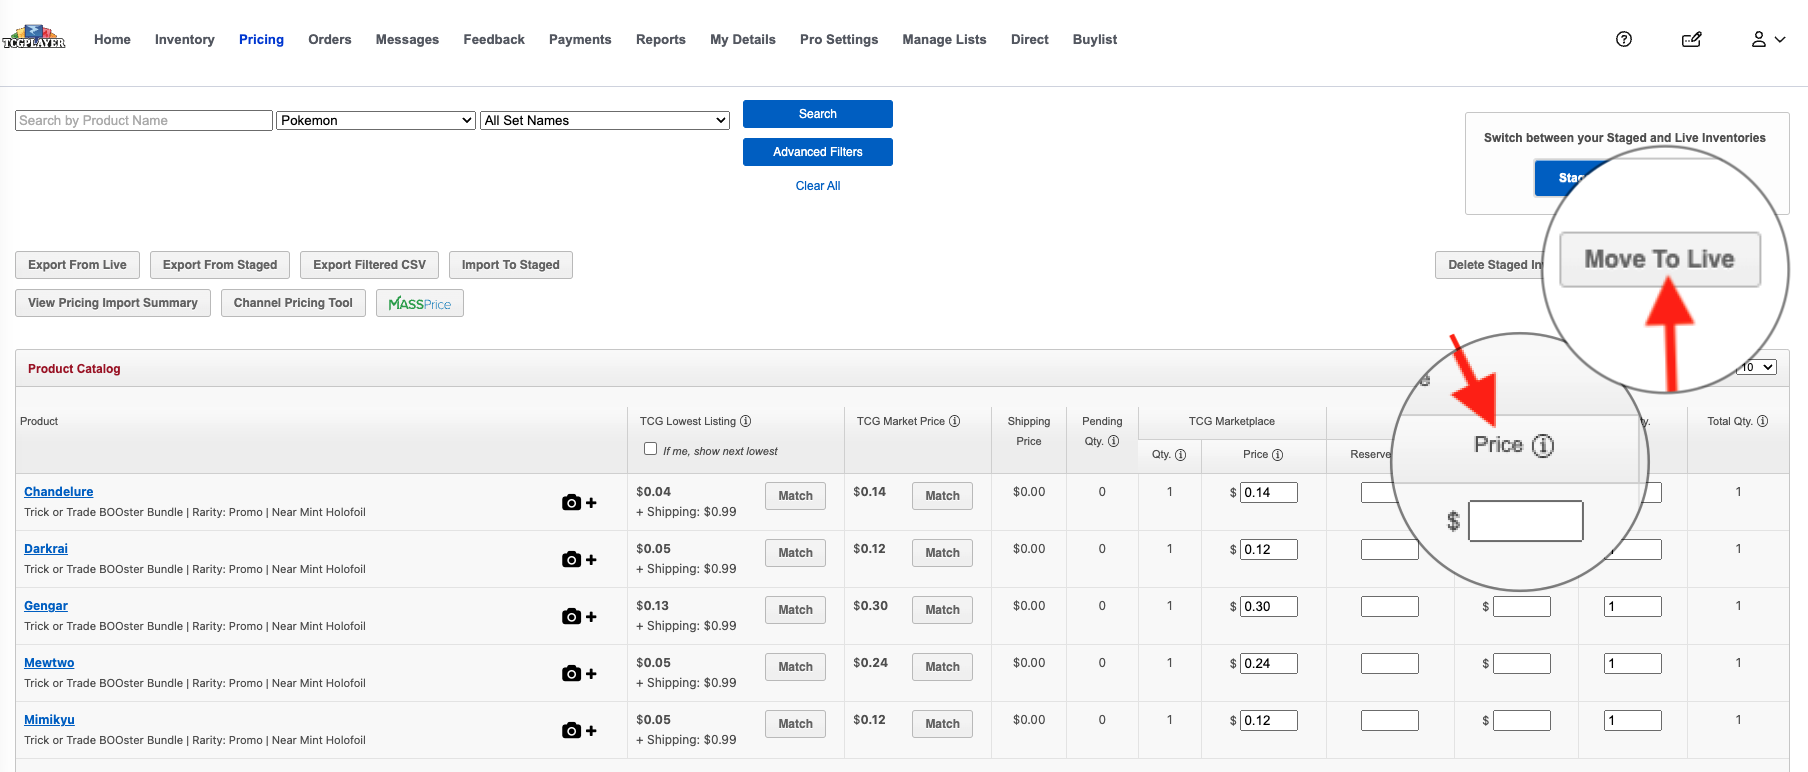This screenshot has height=772, width=1808.
Task: Go to the Home menu item
Action: click(112, 39)
